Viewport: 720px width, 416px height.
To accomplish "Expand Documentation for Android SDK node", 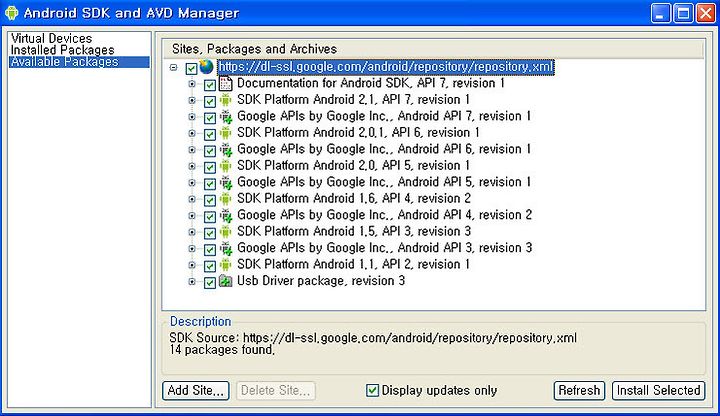I will tap(192, 84).
